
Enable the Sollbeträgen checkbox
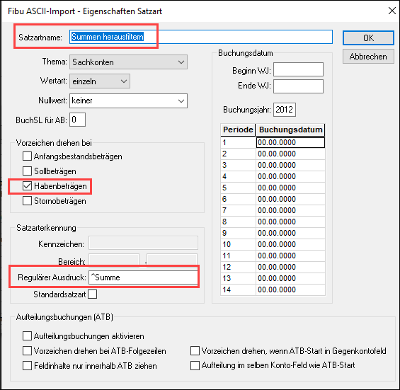pyautogui.click(x=27, y=171)
